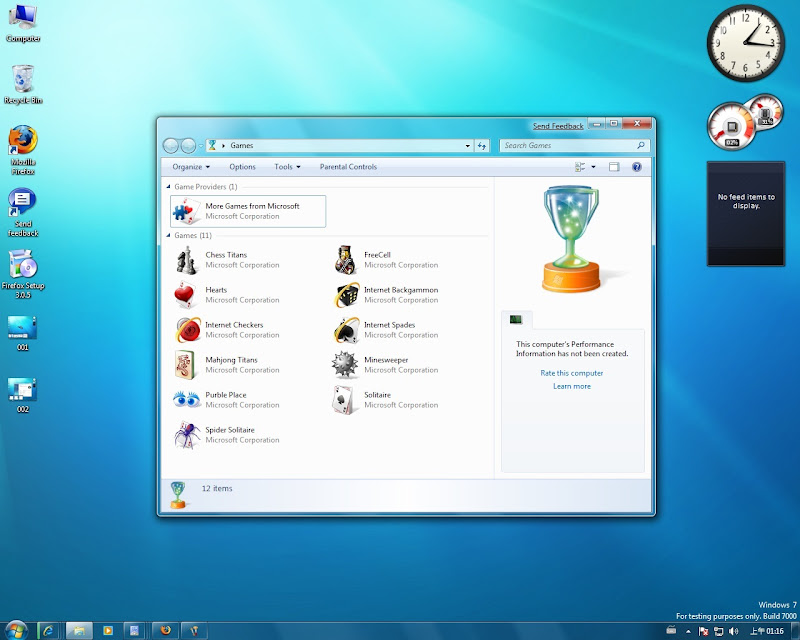Select desktop file named 002
This screenshot has width=800, height=640.
pyautogui.click(x=22, y=396)
